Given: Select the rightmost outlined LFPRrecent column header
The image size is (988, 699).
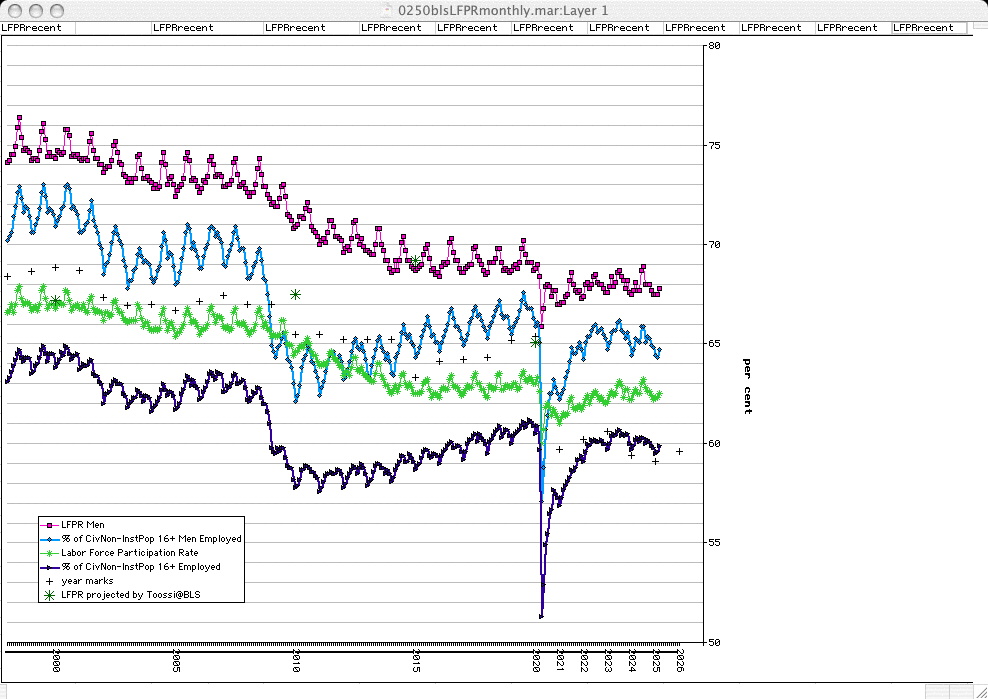Looking at the screenshot, I should click(929, 28).
